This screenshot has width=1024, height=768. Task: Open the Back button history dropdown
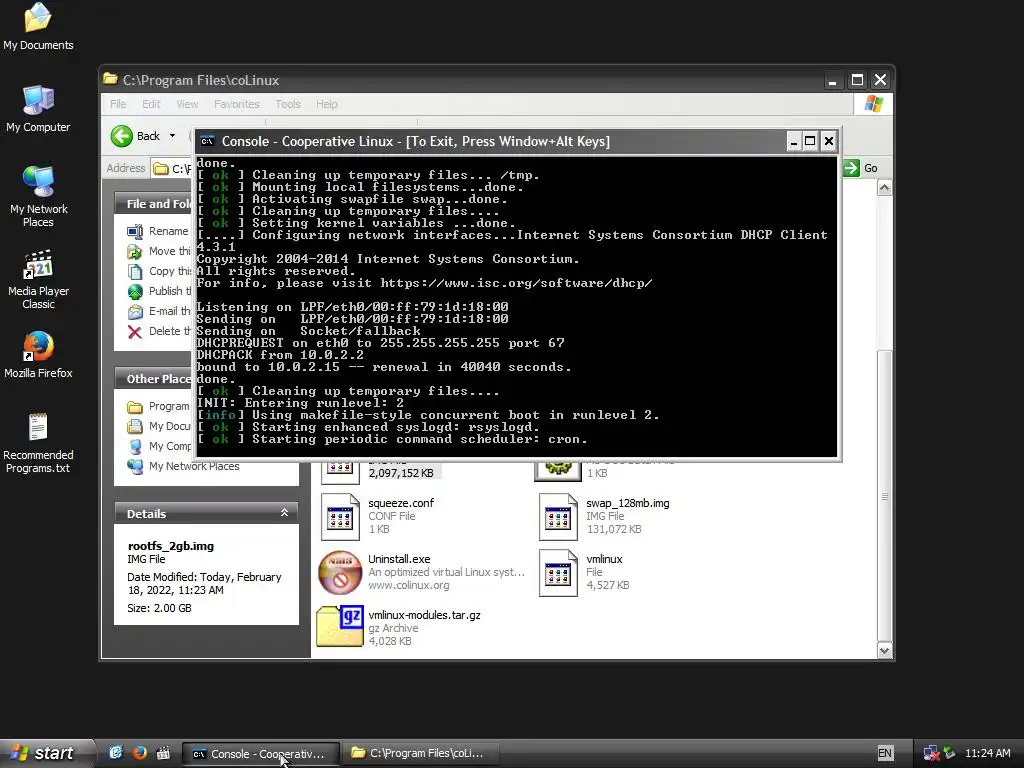(x=172, y=136)
